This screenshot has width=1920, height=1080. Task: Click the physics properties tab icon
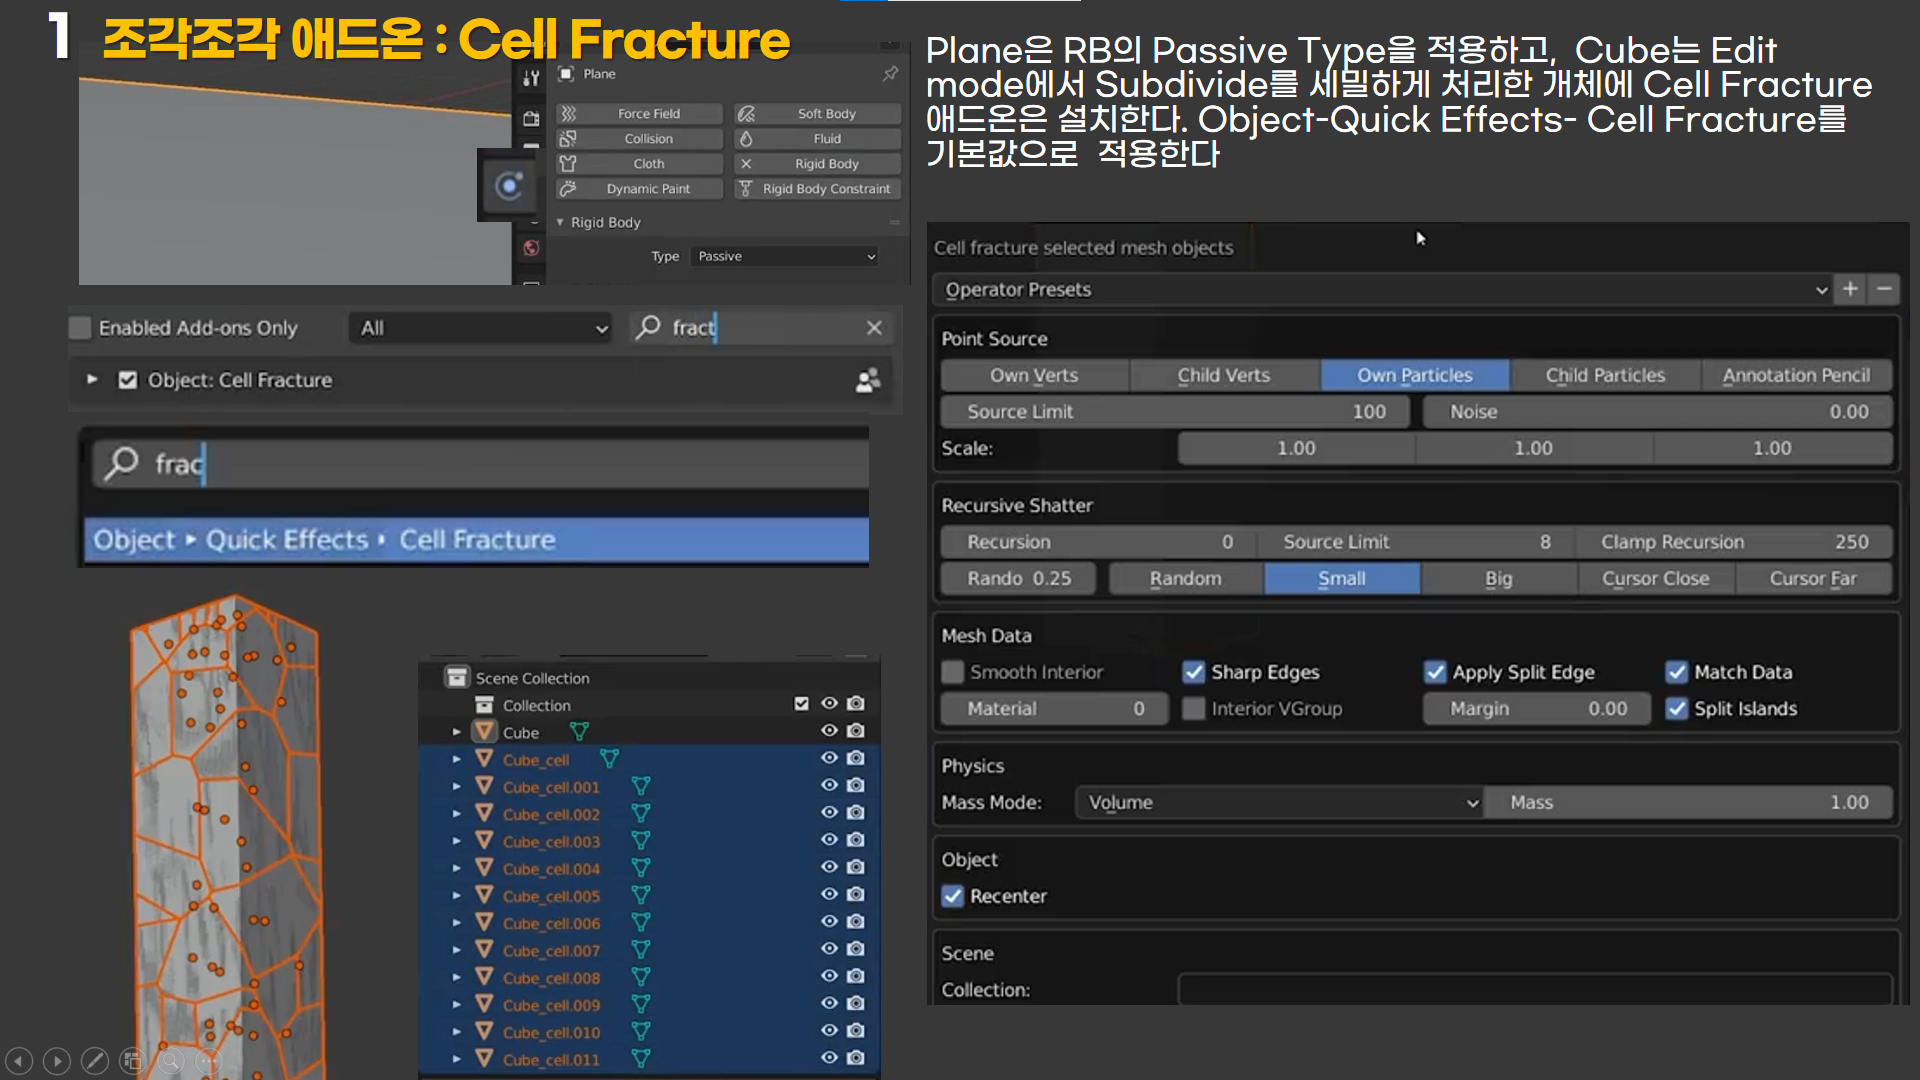point(509,186)
